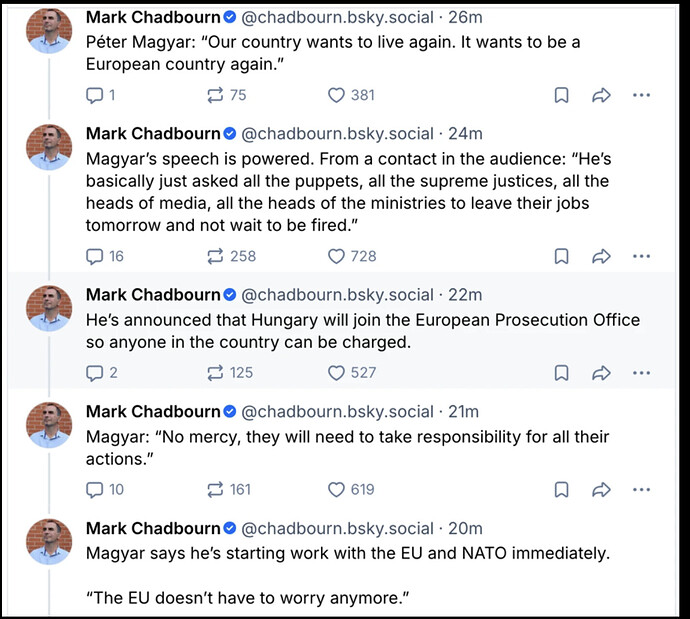Image resolution: width=690 pixels, height=619 pixels.
Task: Open more options on the 22m post
Action: [x=641, y=372]
